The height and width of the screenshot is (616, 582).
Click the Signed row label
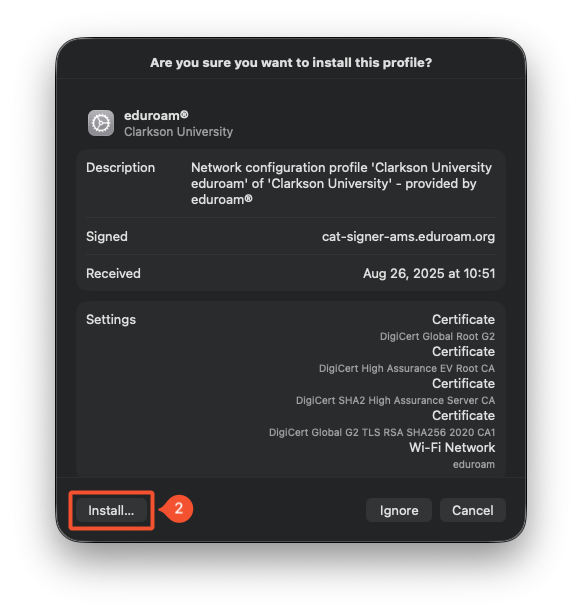107,236
